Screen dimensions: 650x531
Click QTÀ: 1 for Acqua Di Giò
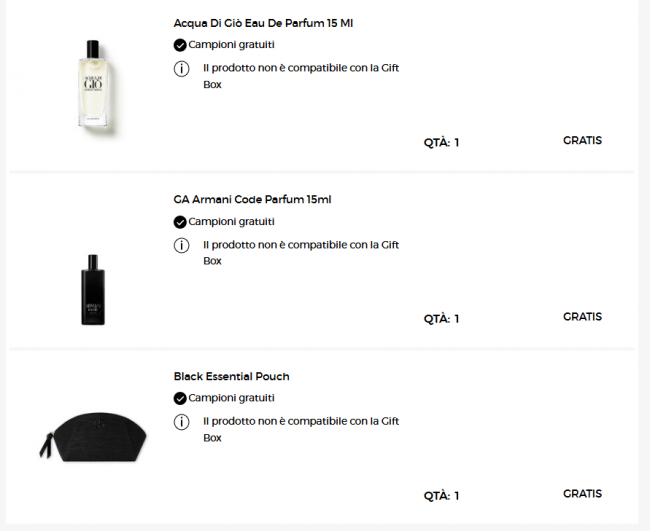(x=441, y=142)
